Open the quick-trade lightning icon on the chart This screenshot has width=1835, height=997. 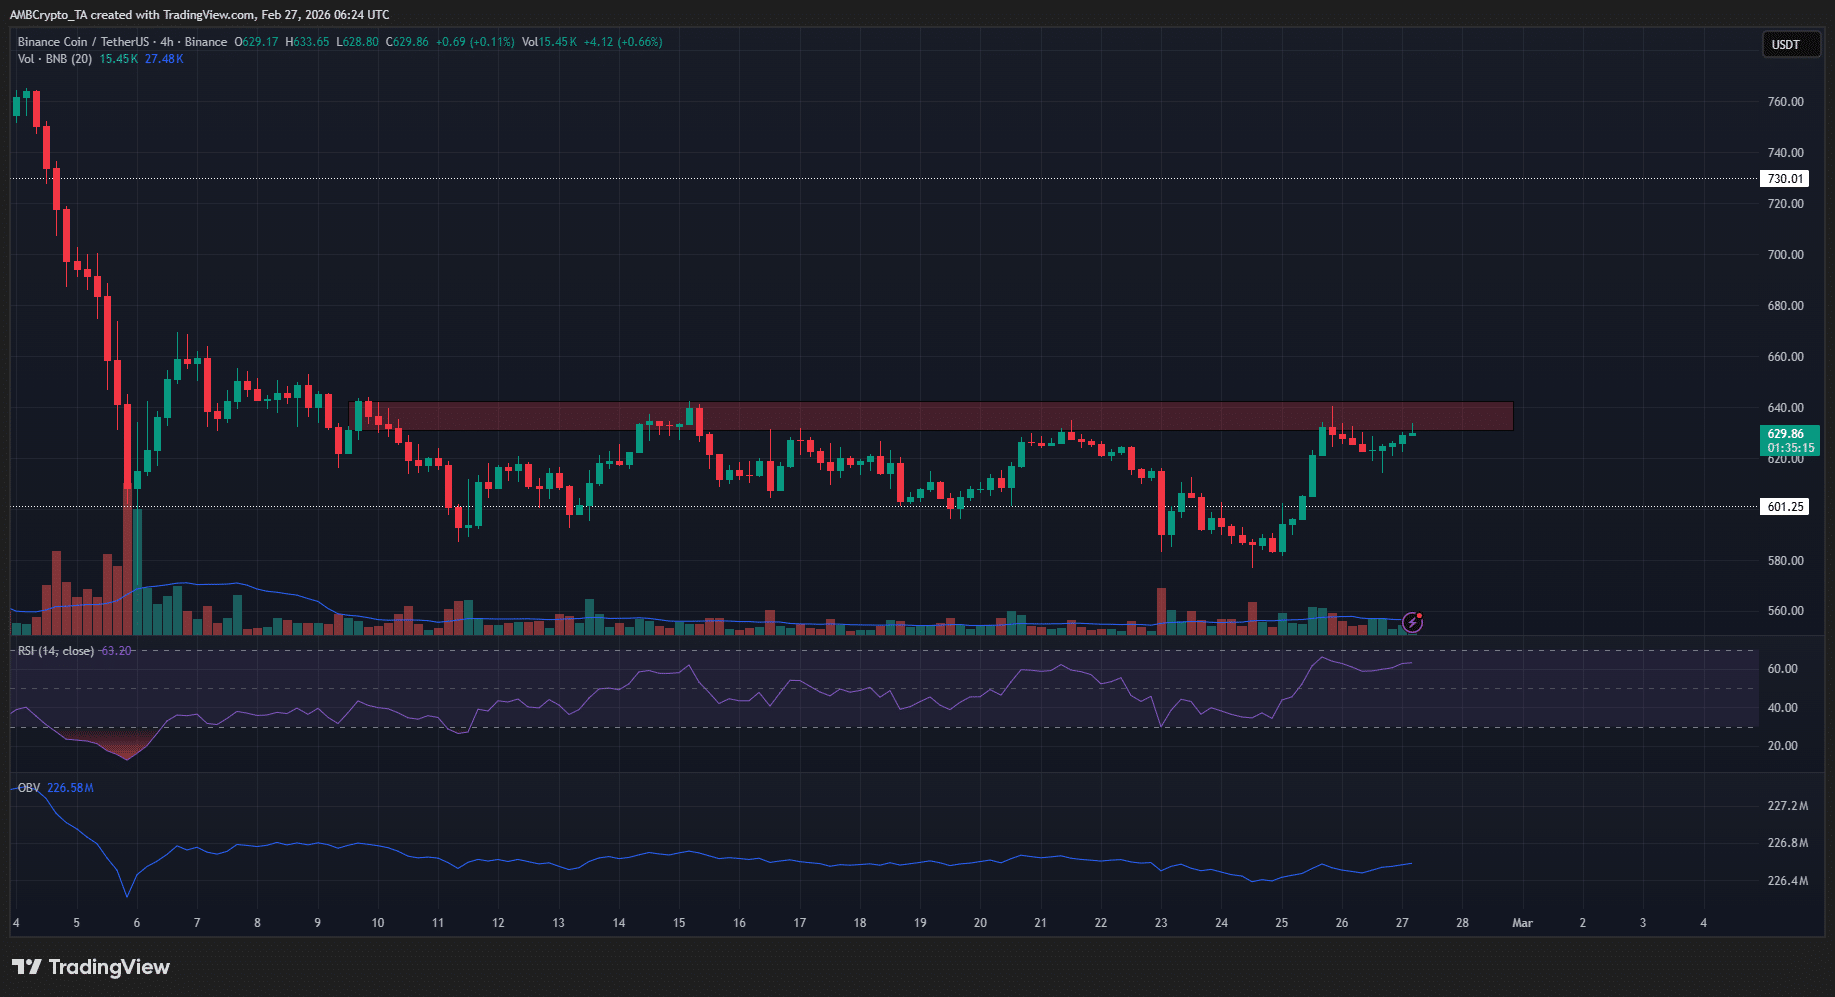pyautogui.click(x=1410, y=623)
